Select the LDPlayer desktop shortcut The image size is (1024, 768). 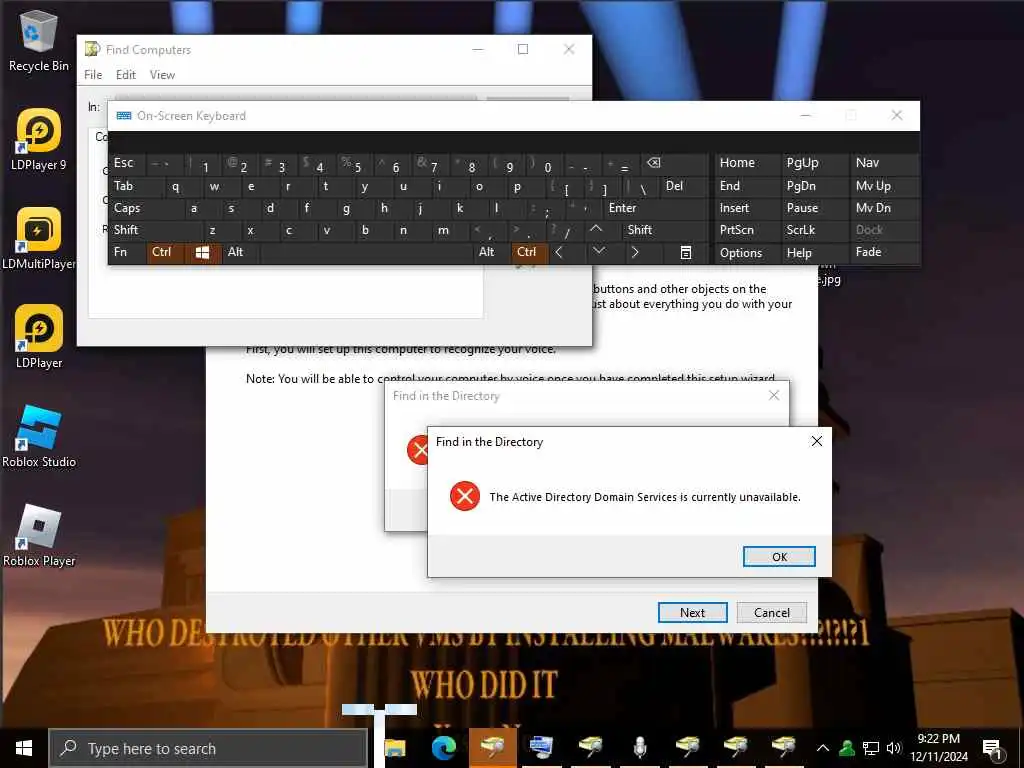38,338
